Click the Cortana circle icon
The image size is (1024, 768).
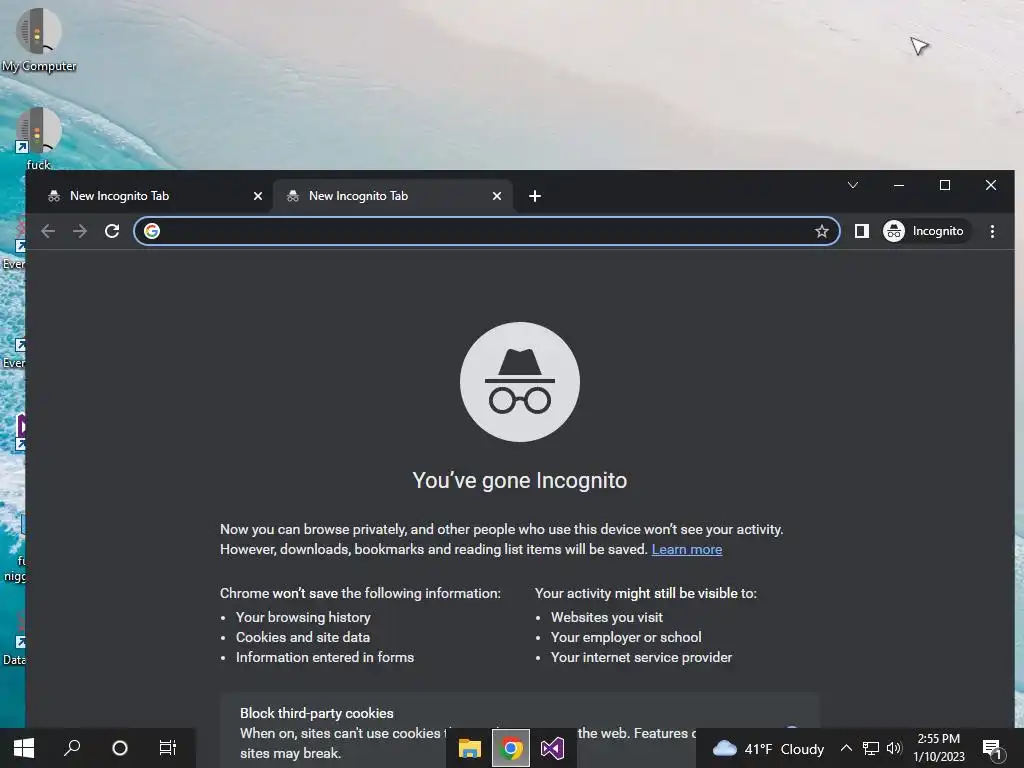coord(120,748)
